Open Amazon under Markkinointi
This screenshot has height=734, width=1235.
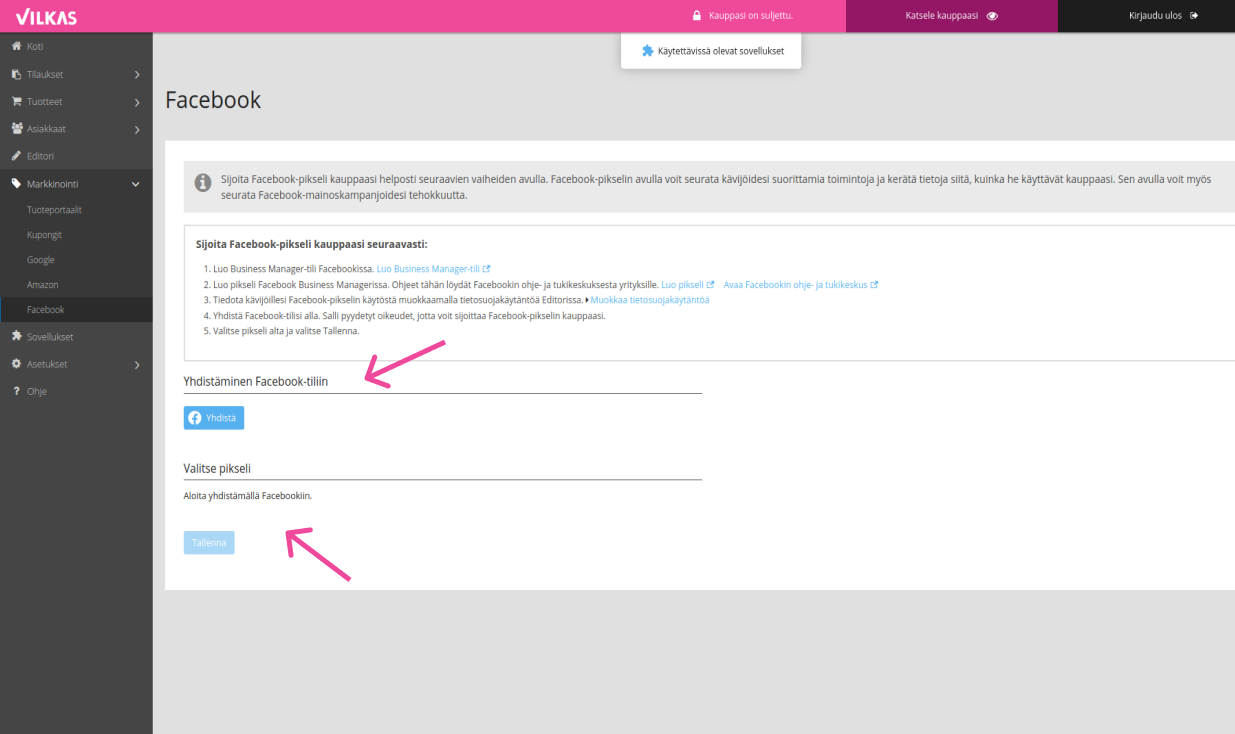pyautogui.click(x=43, y=285)
